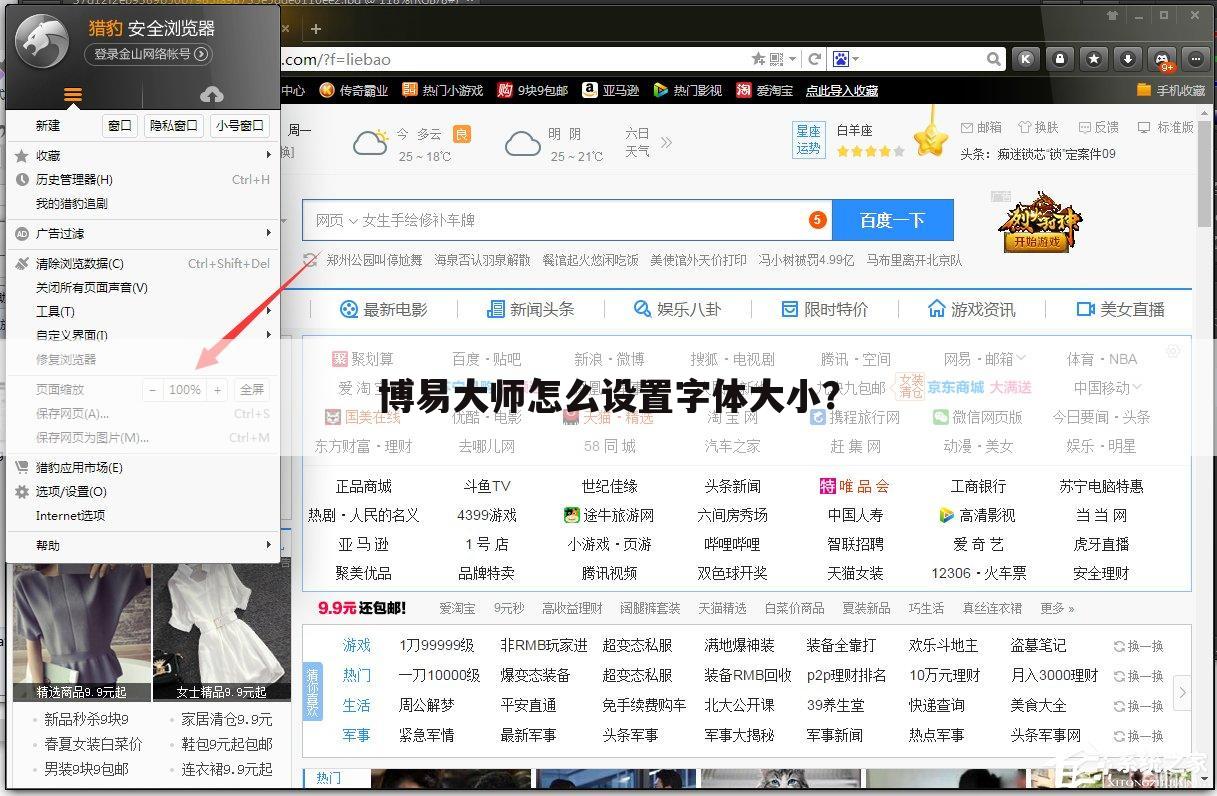
Task: Open the 网页 search type dropdown
Action: pyautogui.click(x=336, y=220)
